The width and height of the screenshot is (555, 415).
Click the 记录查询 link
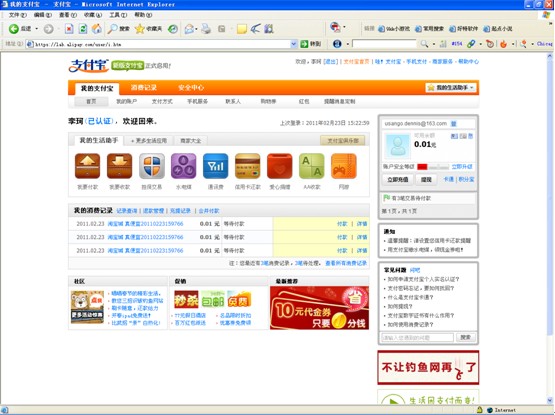point(127,211)
